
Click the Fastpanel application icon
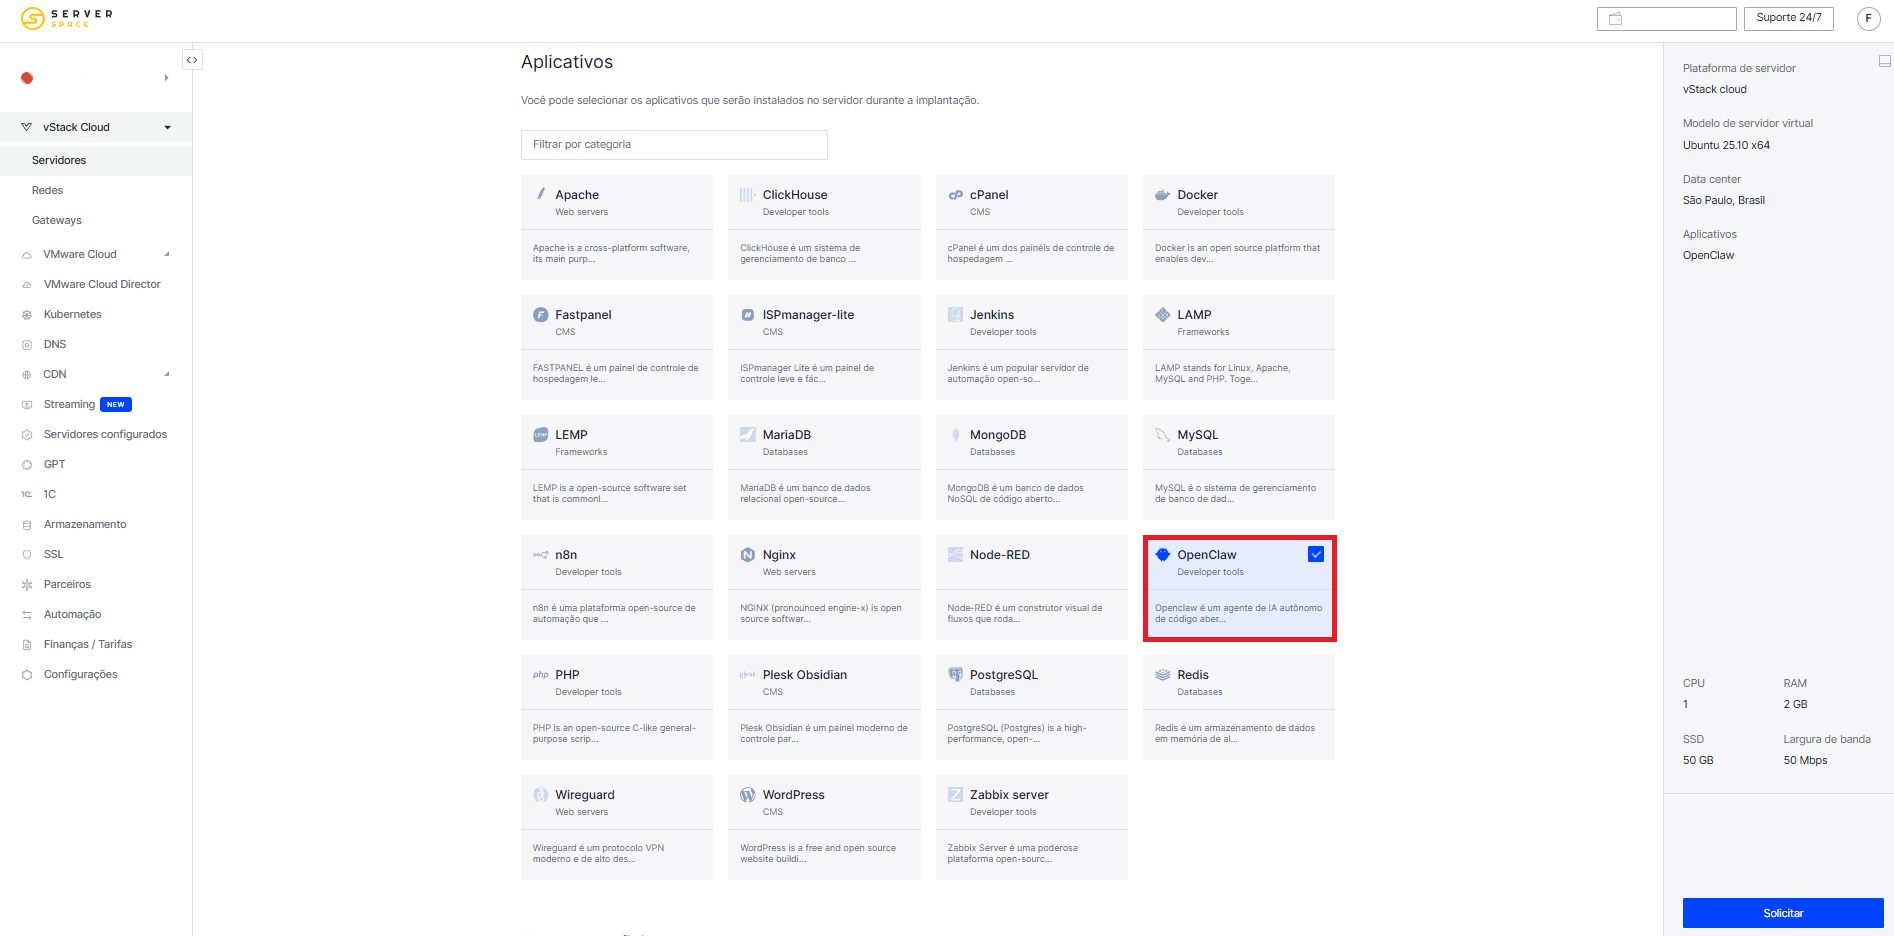(x=541, y=315)
